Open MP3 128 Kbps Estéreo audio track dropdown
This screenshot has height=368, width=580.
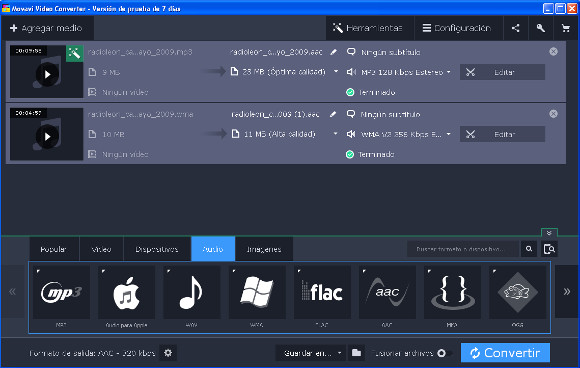point(449,72)
